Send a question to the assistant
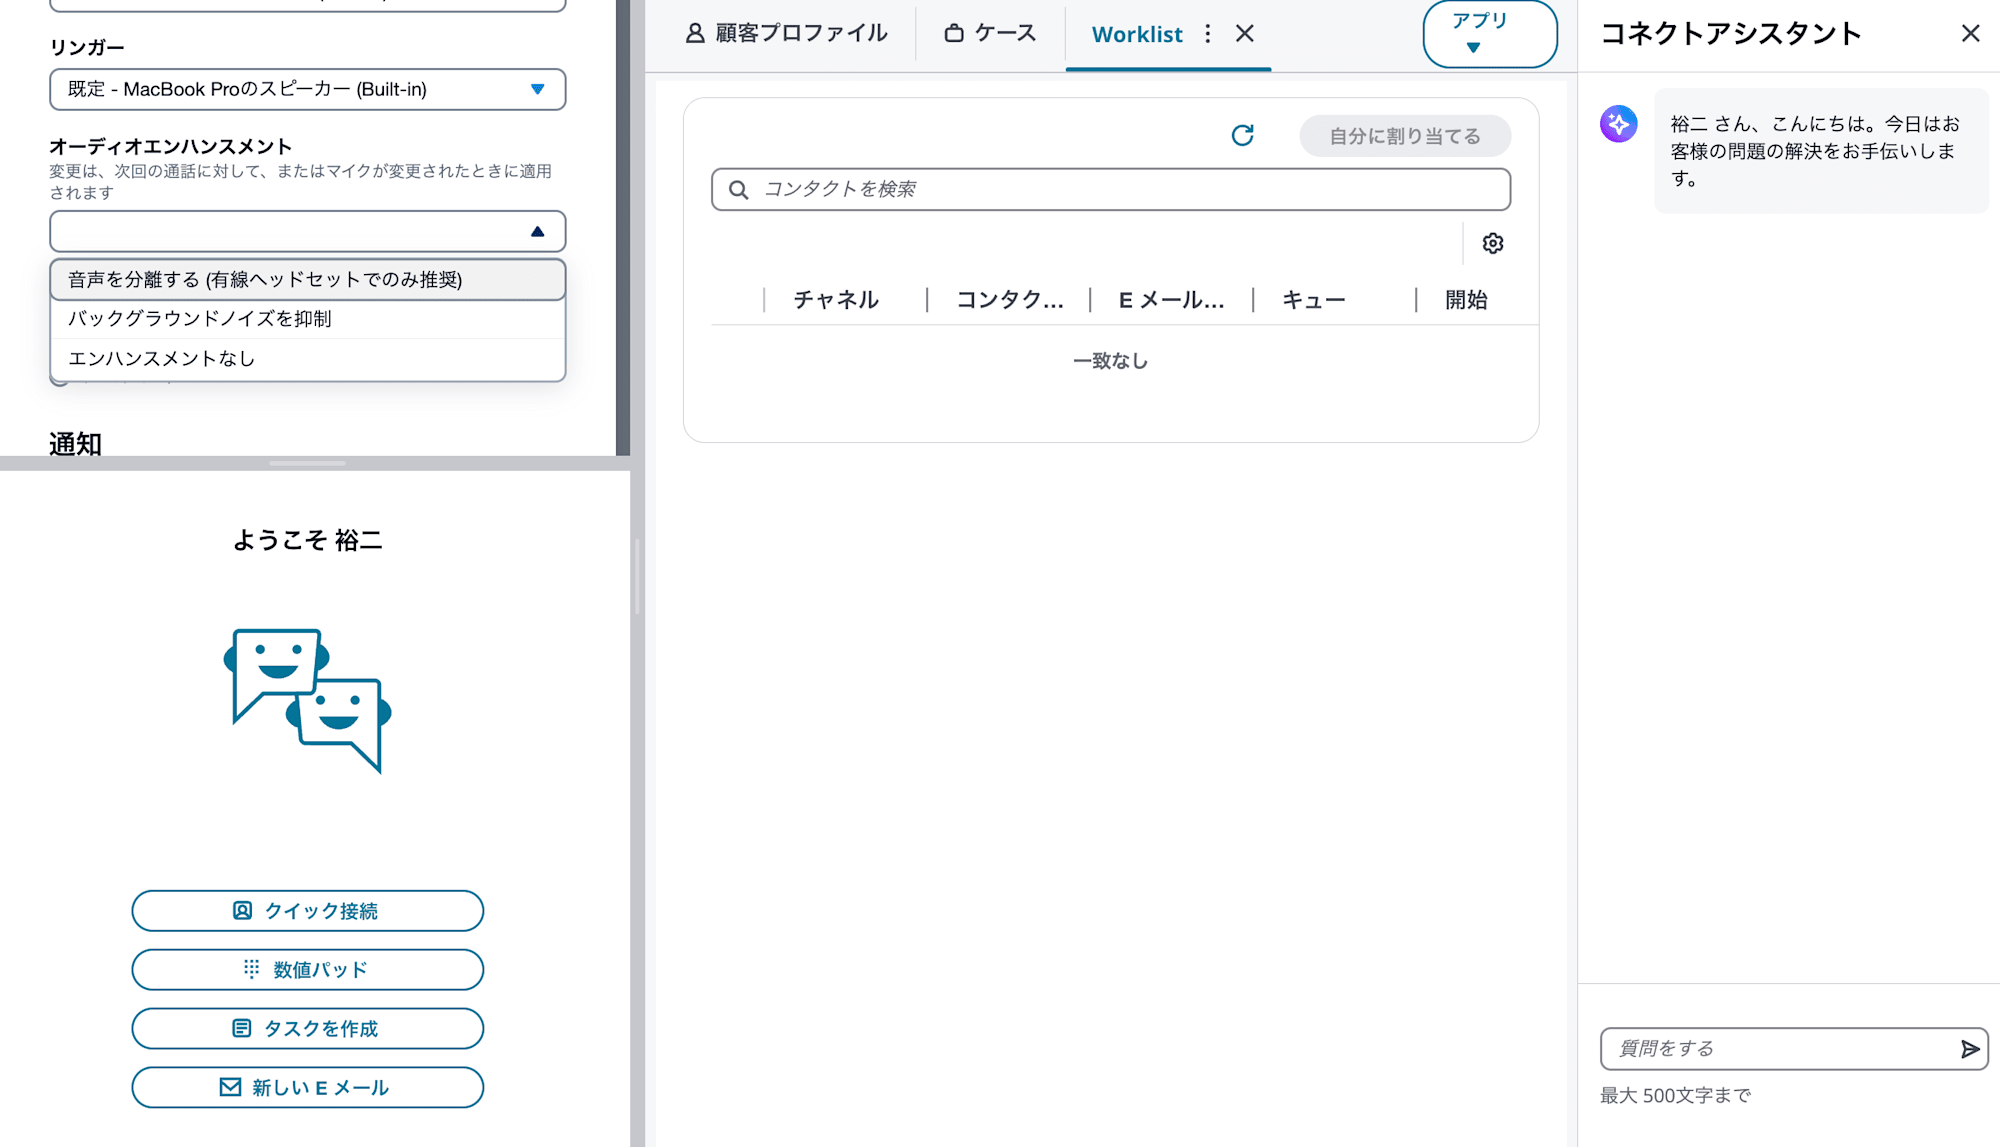The image size is (2000, 1147). pos(1969,1049)
